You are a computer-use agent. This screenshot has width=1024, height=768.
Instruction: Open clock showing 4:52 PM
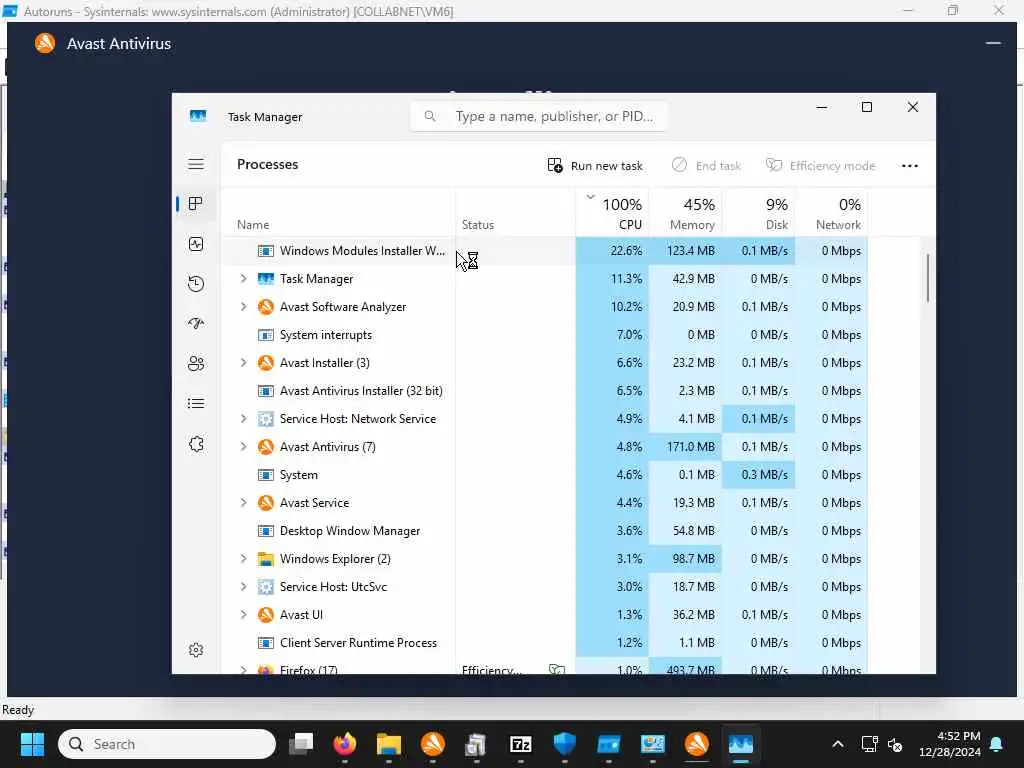[950, 744]
